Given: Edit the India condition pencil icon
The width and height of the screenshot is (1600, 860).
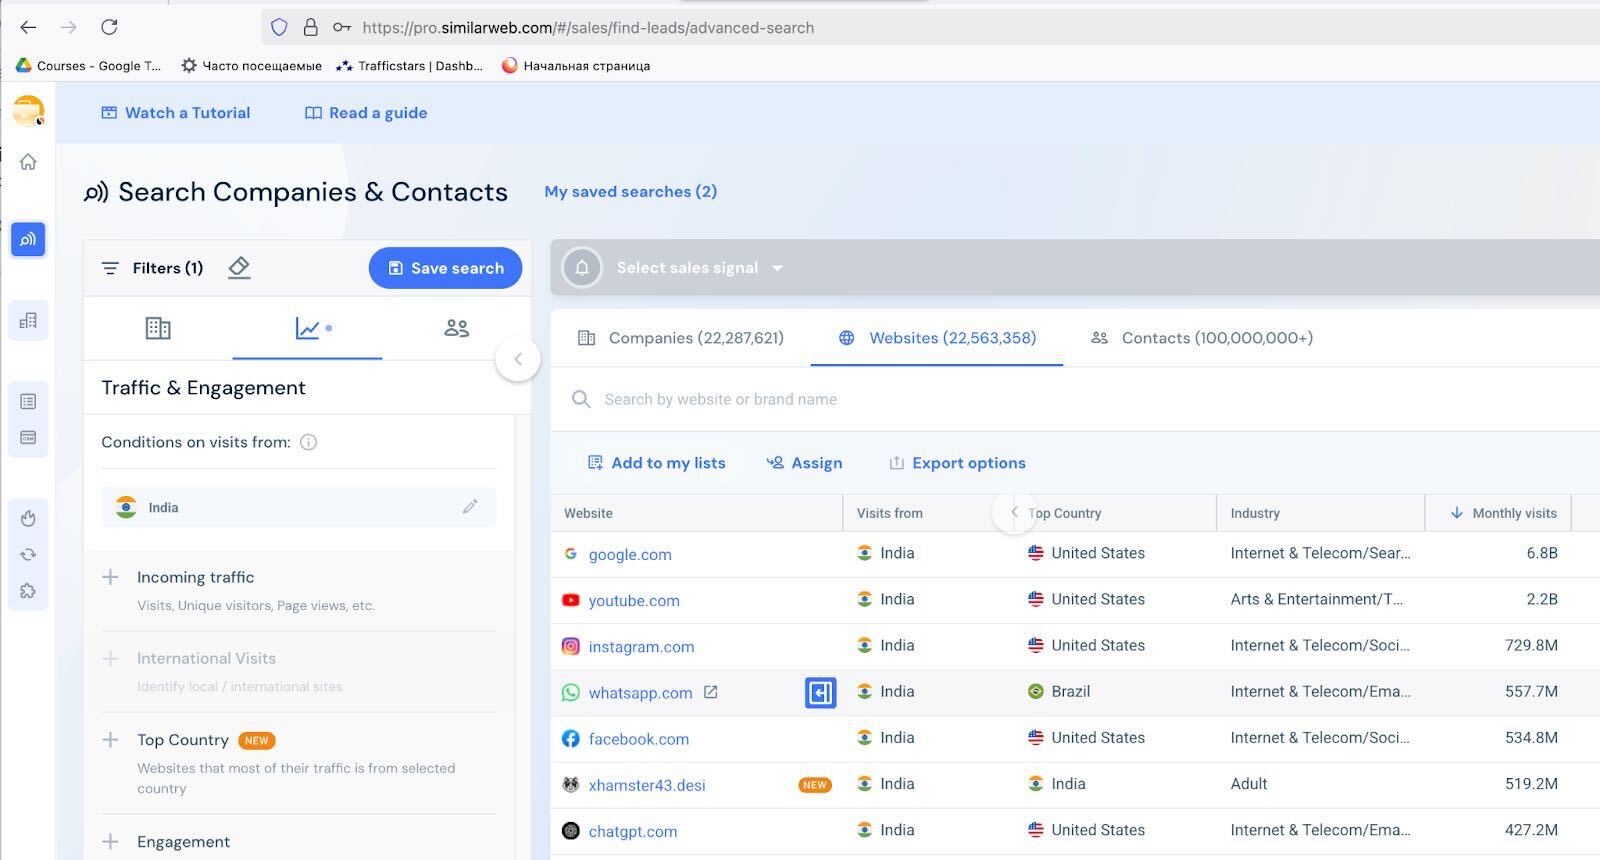Looking at the screenshot, I should [x=470, y=507].
